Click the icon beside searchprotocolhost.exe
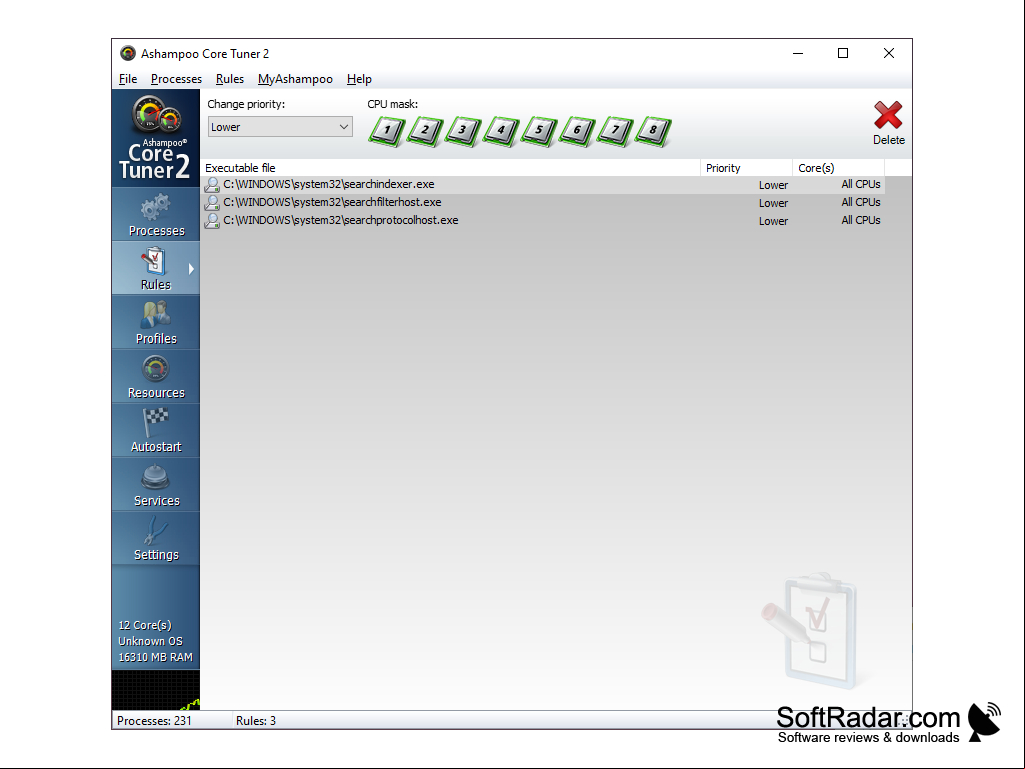Image resolution: width=1025 pixels, height=769 pixels. tap(212, 221)
